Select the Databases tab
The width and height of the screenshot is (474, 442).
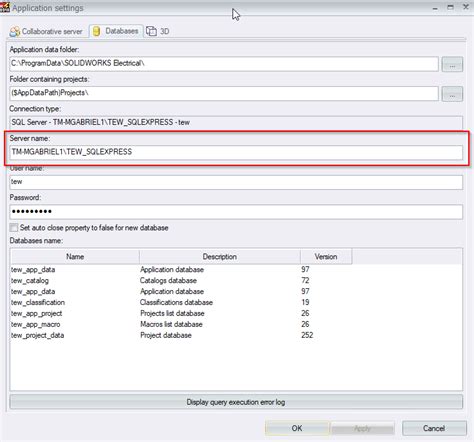tap(116, 31)
